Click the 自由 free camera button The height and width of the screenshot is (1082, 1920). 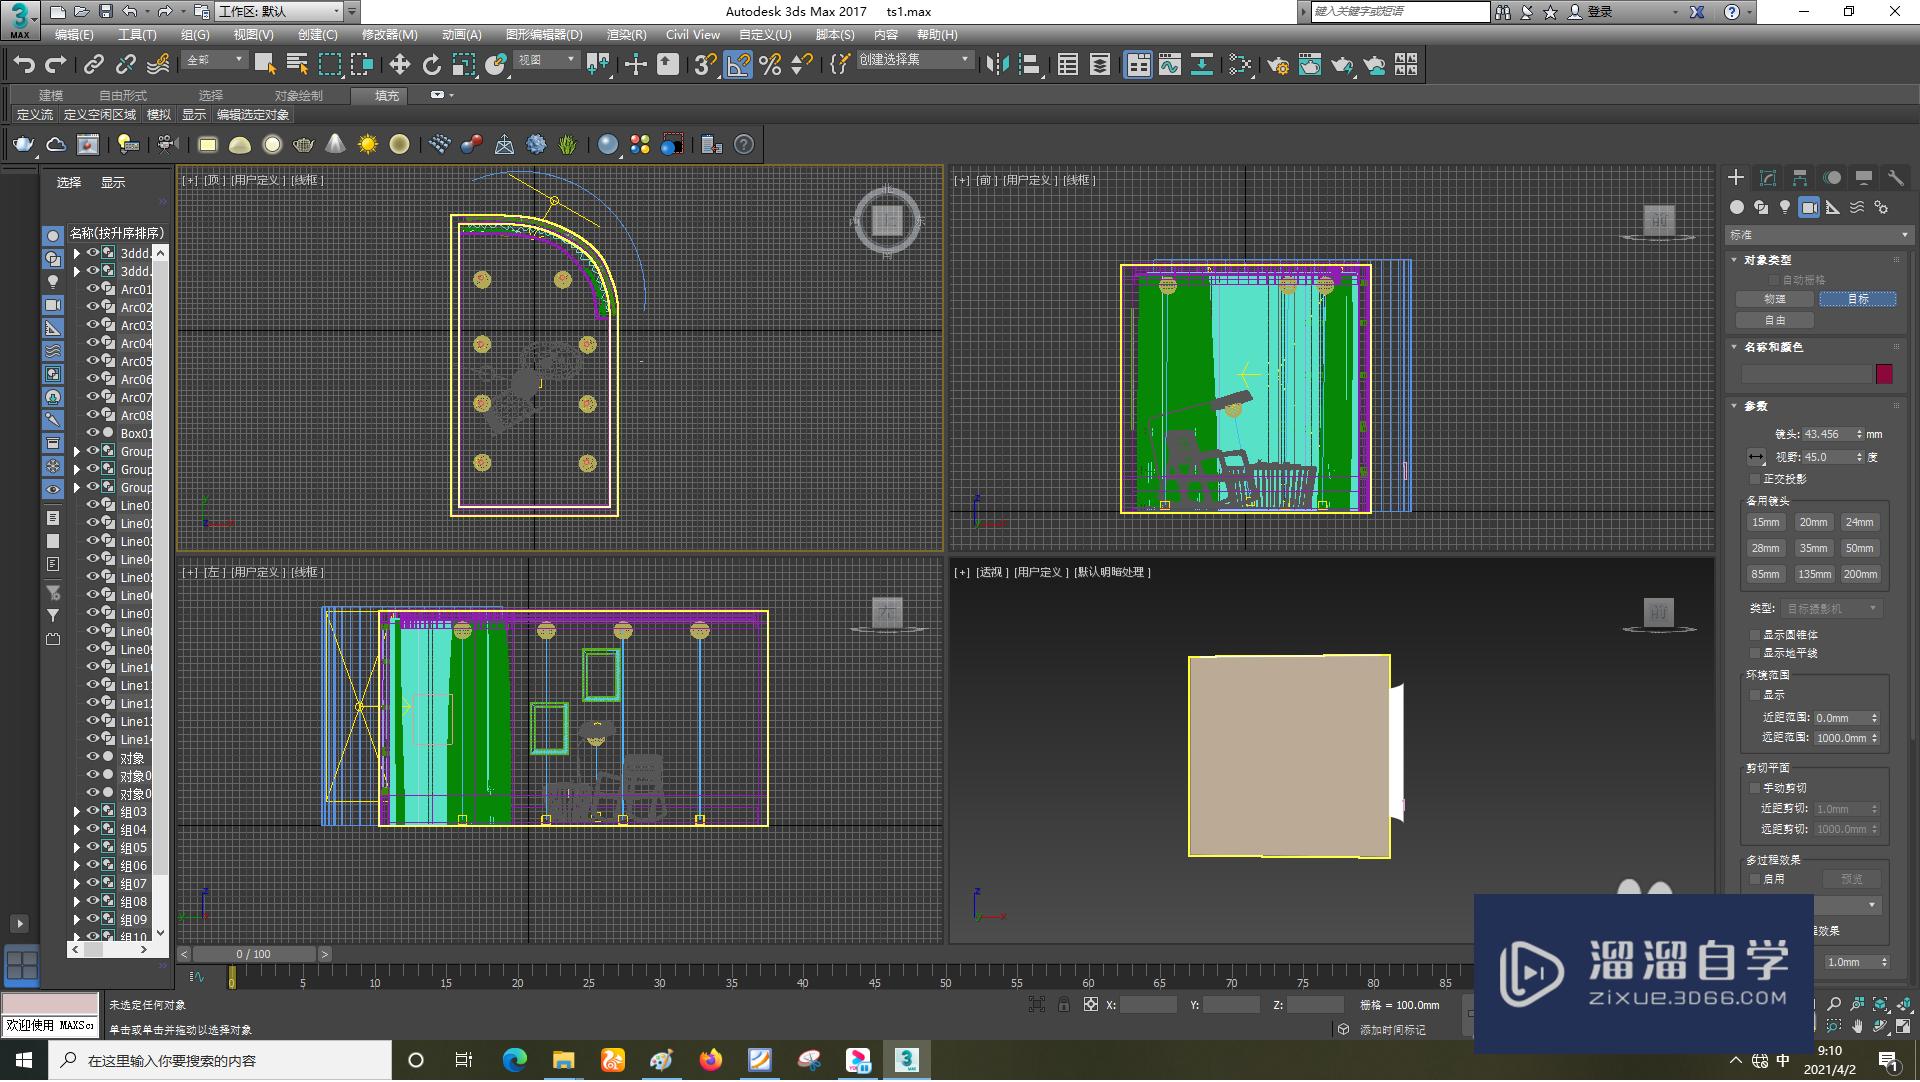coord(1774,320)
